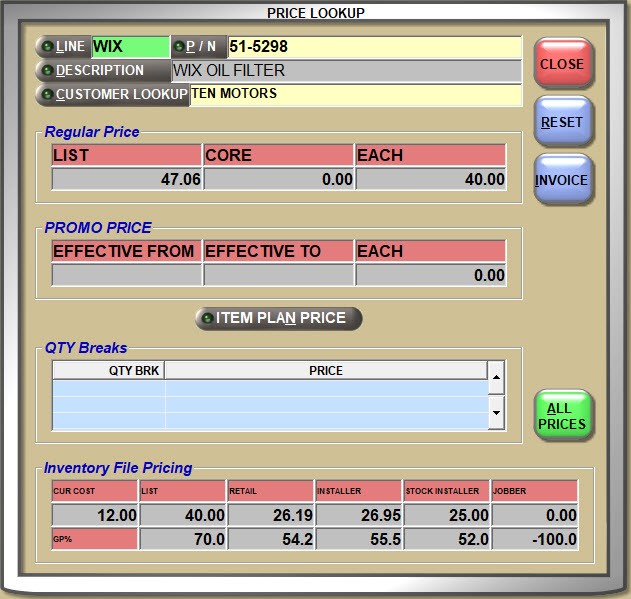The height and width of the screenshot is (599, 631).
Task: Click the red CLOSE button
Action: (562, 64)
